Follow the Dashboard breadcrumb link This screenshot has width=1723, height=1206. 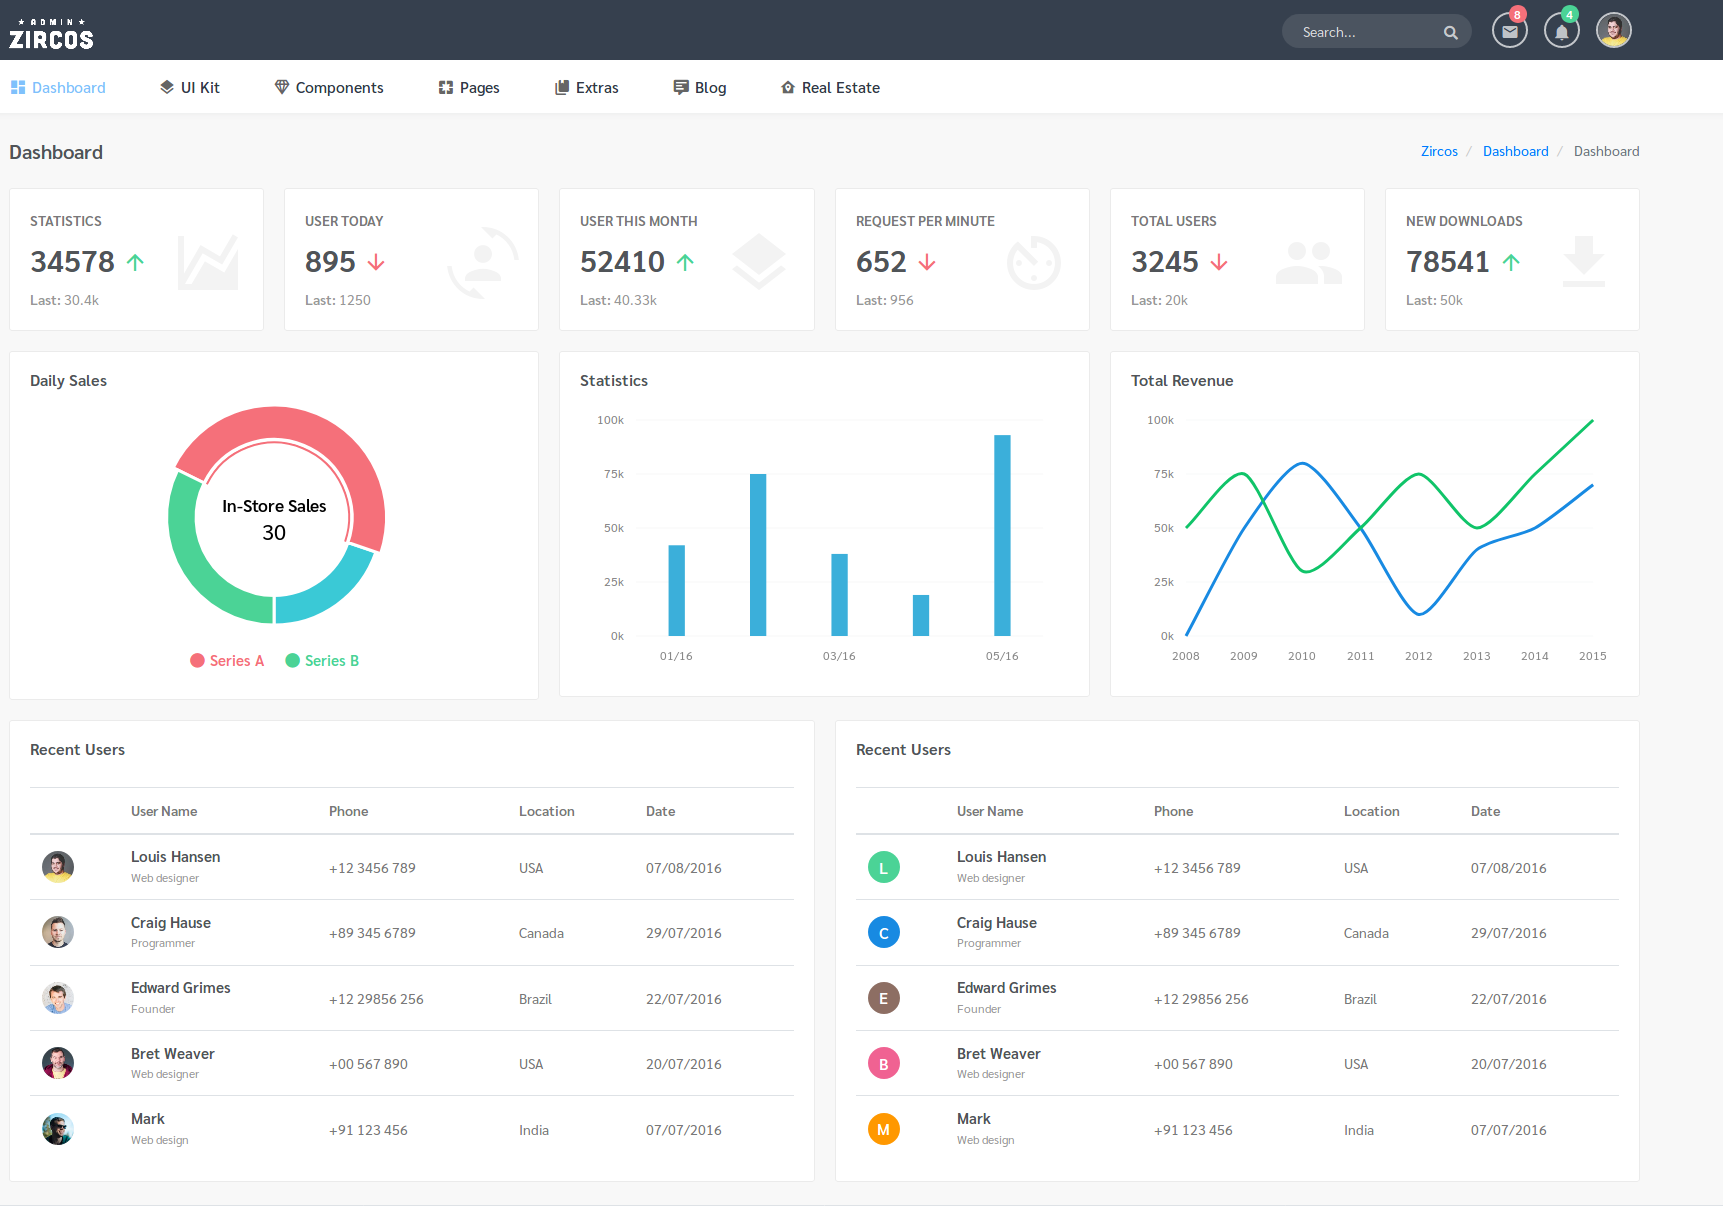(x=1515, y=151)
